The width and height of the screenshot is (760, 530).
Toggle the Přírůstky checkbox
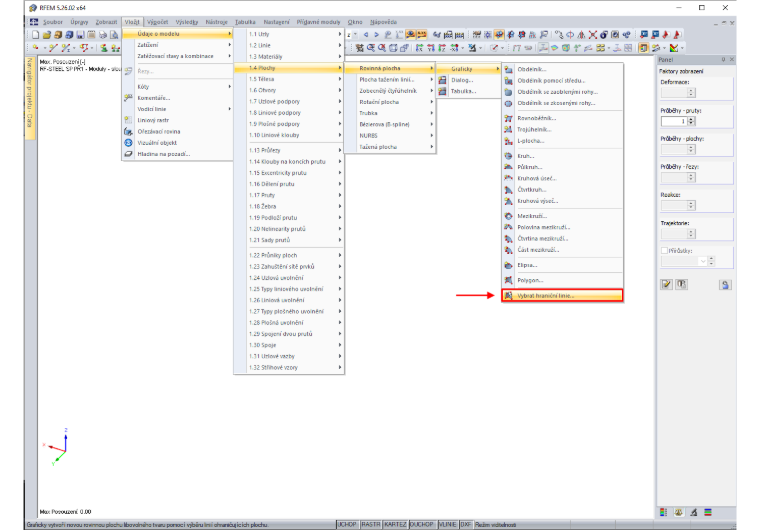click(665, 251)
